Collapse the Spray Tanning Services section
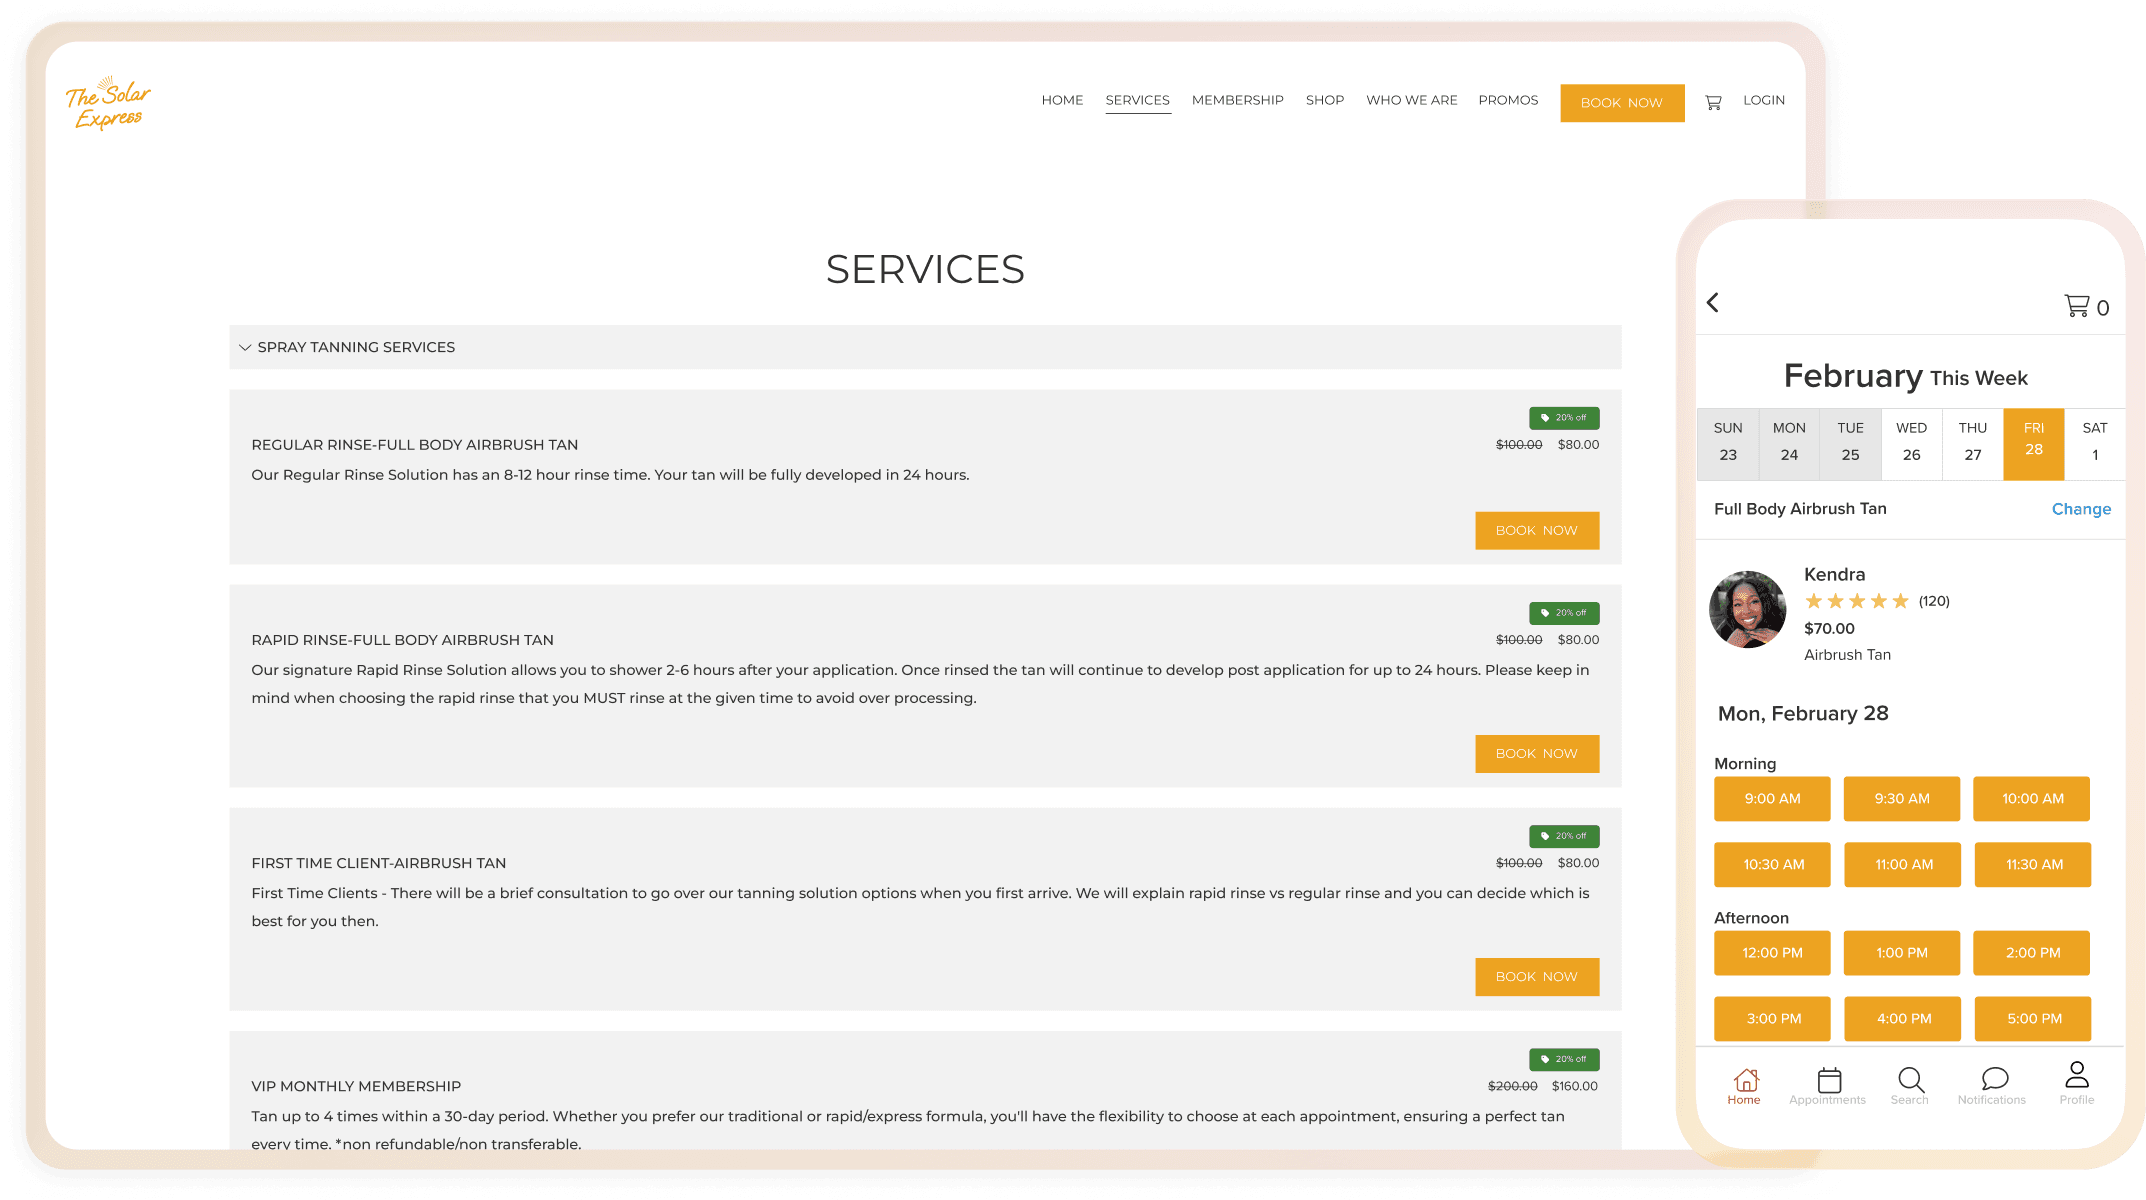 [245, 347]
